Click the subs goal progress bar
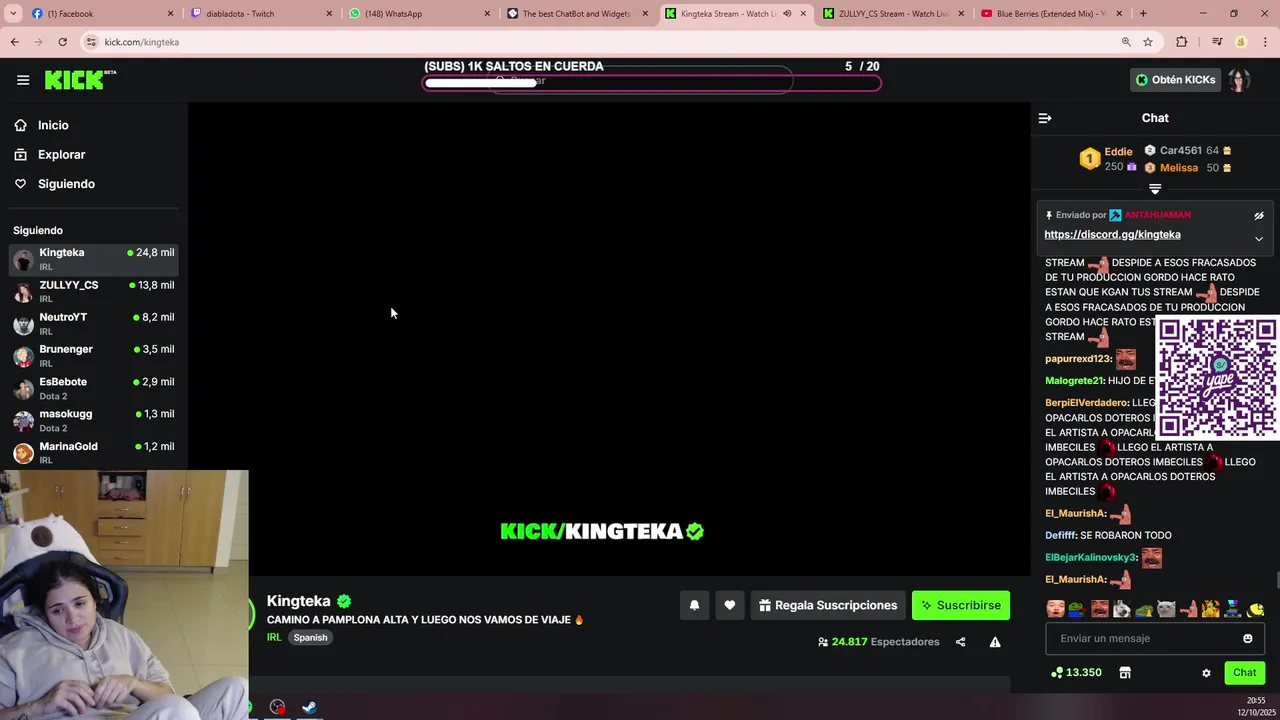This screenshot has width=1280, height=720. [652, 82]
